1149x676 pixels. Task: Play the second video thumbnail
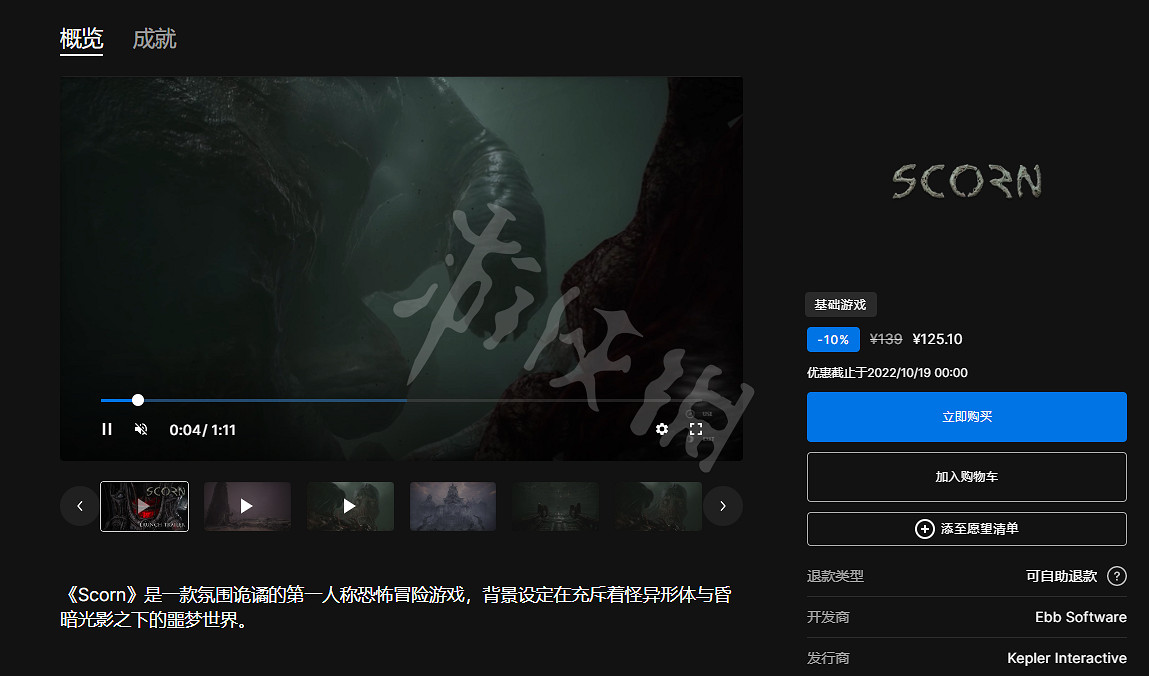pyautogui.click(x=247, y=506)
